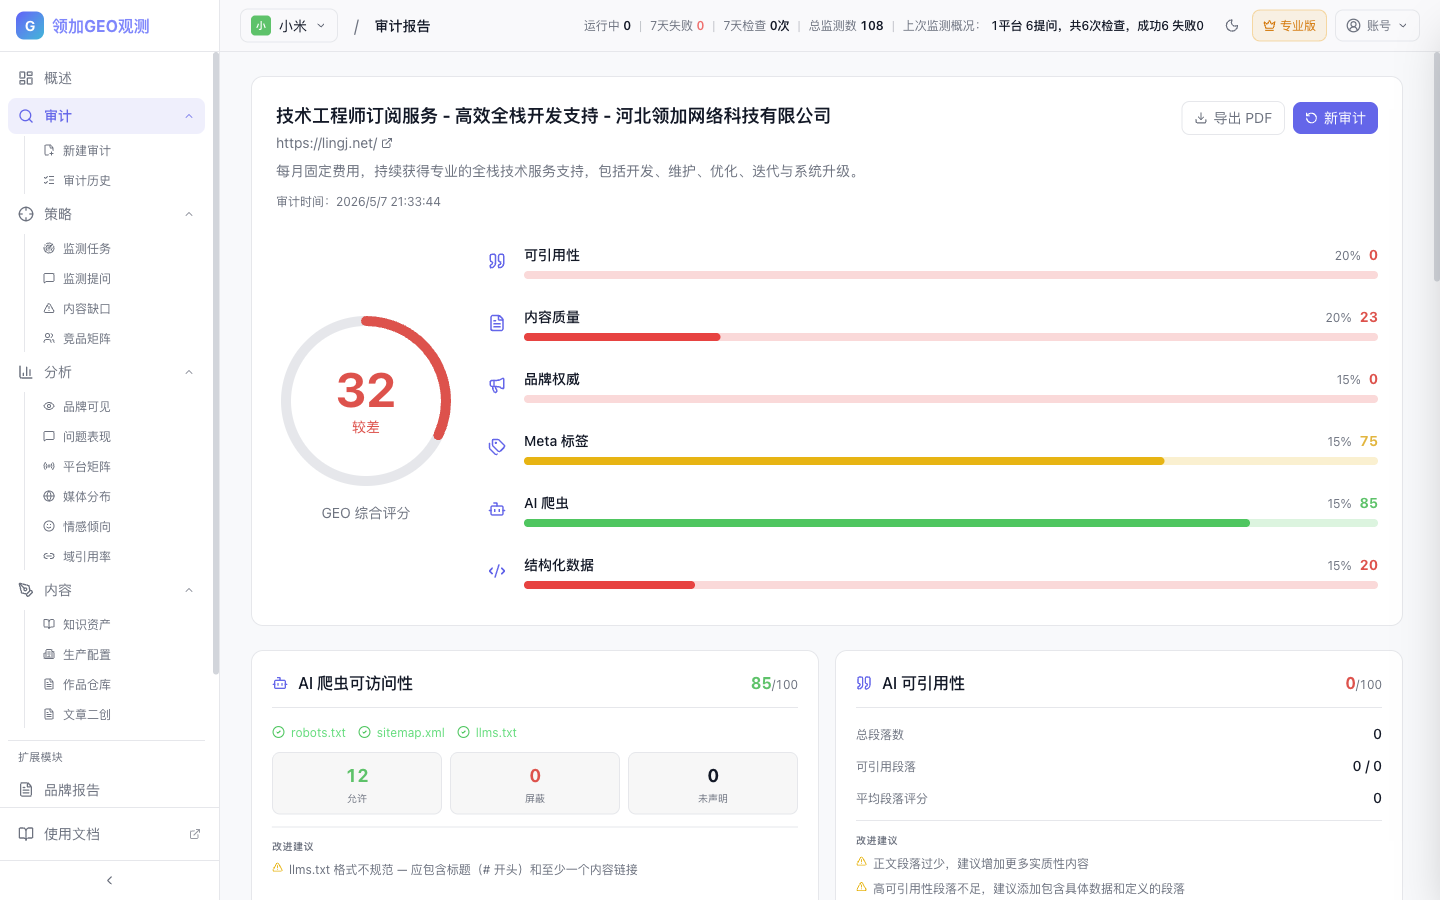Screen dimensions: 1440x900
Task: Click the 内容质量 progress bar
Action: coord(951,337)
